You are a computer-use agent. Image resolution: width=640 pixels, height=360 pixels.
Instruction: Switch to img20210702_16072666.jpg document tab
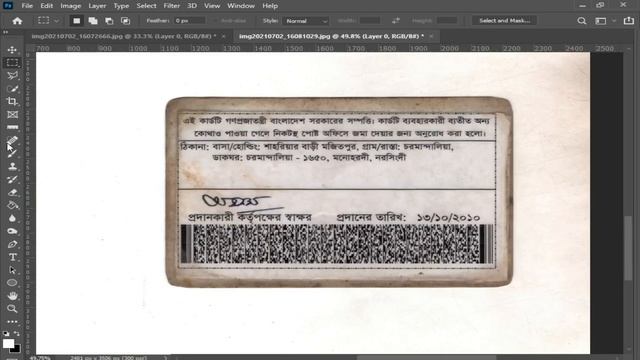point(124,36)
